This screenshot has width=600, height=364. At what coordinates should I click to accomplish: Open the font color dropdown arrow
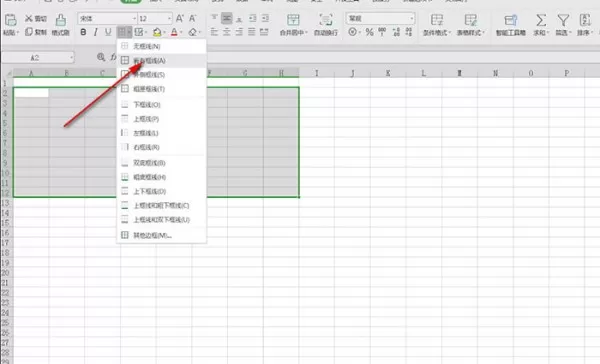coord(181,33)
